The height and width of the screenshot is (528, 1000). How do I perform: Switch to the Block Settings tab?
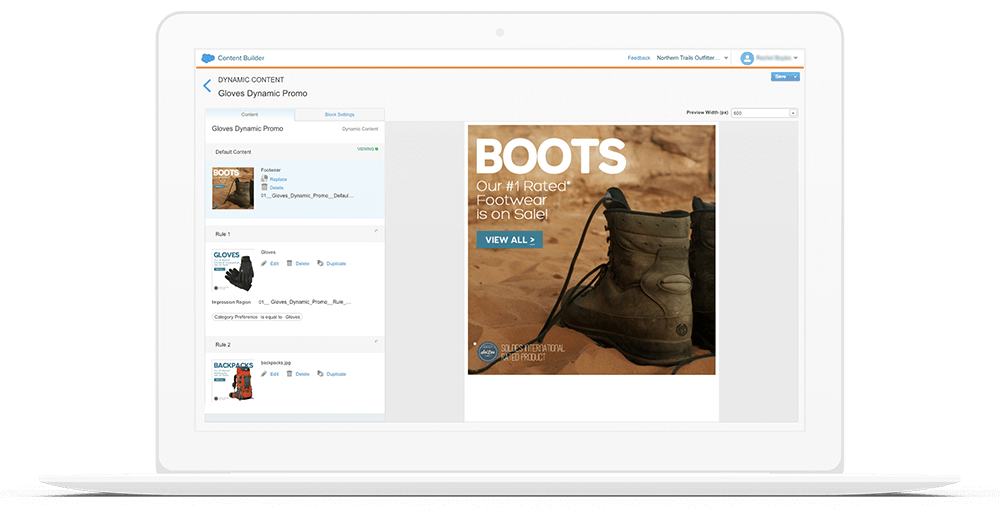click(x=339, y=114)
